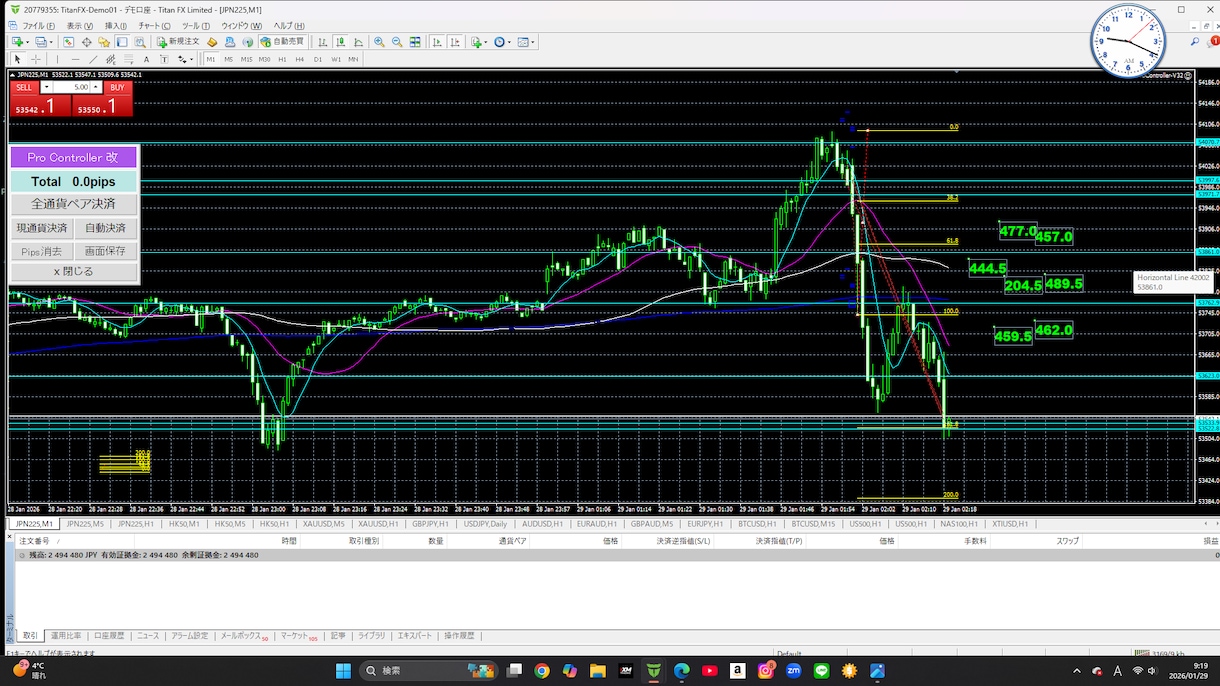1220x686 pixels.
Task: Click the Windows Start button
Action: [344, 670]
